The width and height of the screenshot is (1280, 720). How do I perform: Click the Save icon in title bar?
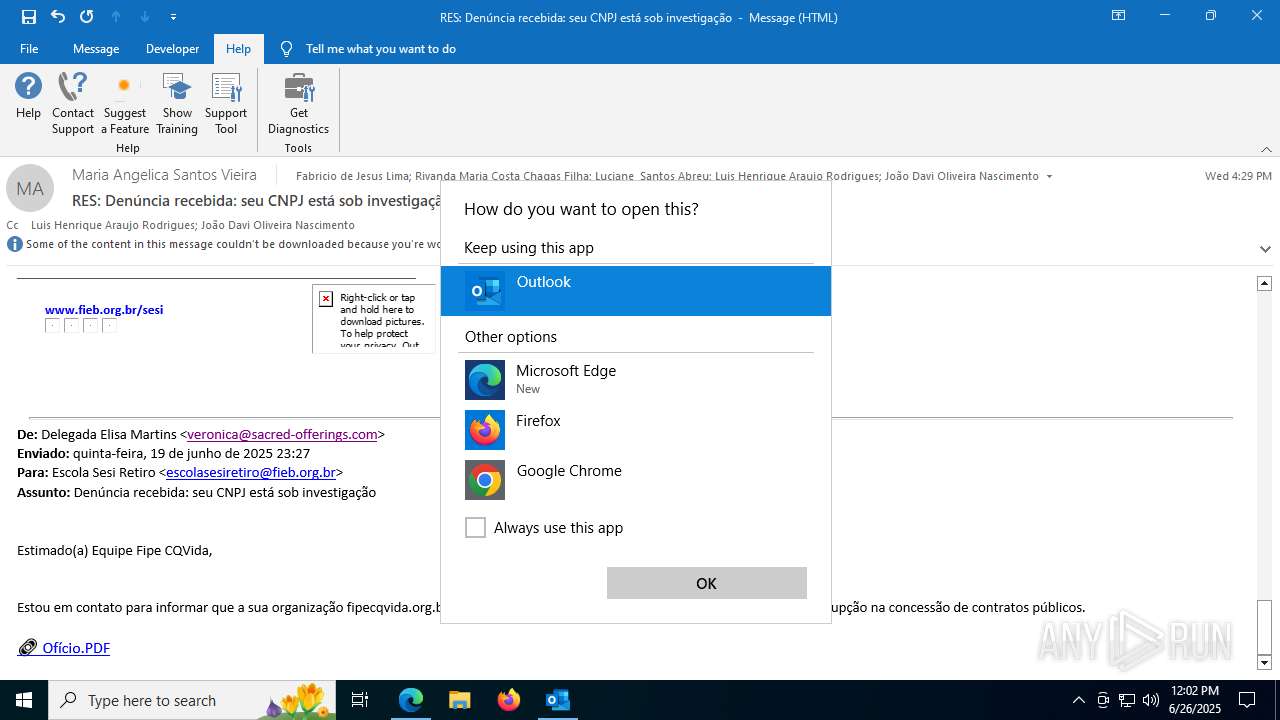click(29, 17)
